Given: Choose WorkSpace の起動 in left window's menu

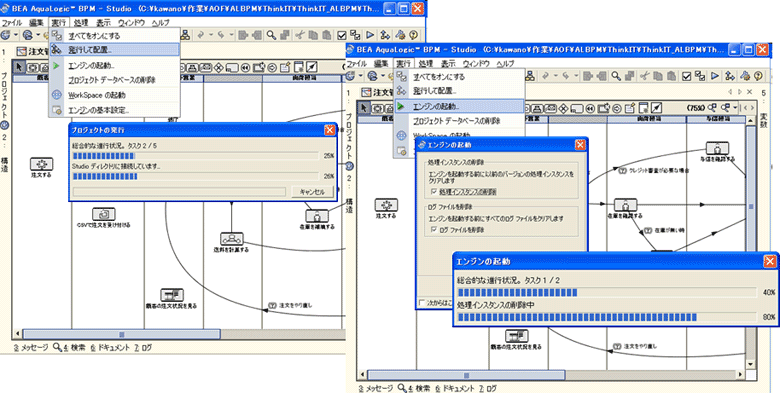Looking at the screenshot, I should coord(115,95).
